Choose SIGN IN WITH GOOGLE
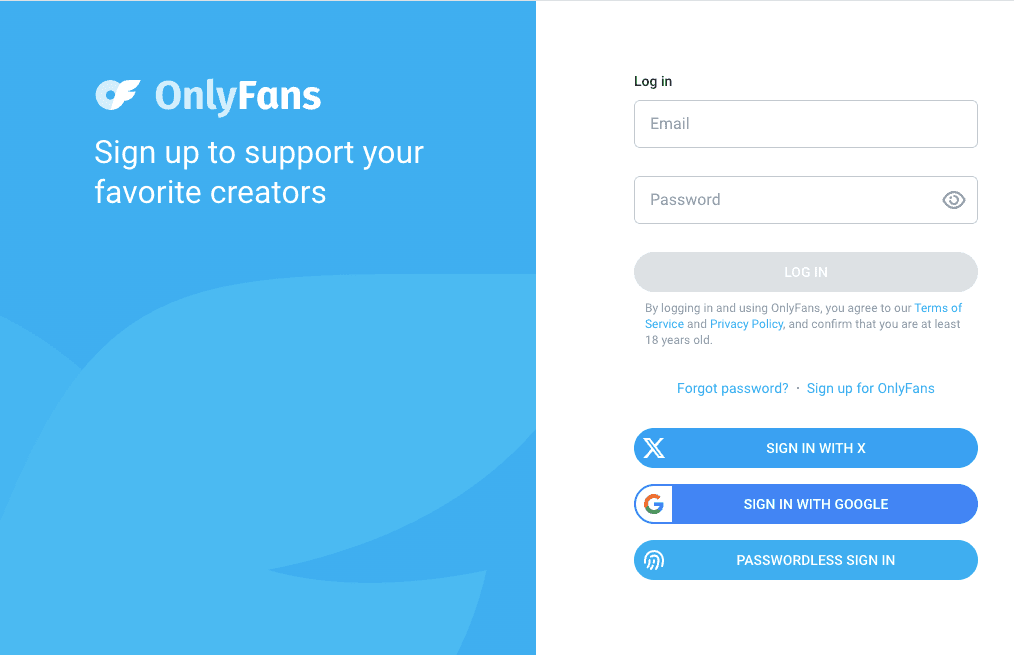The image size is (1014, 655). 815,504
